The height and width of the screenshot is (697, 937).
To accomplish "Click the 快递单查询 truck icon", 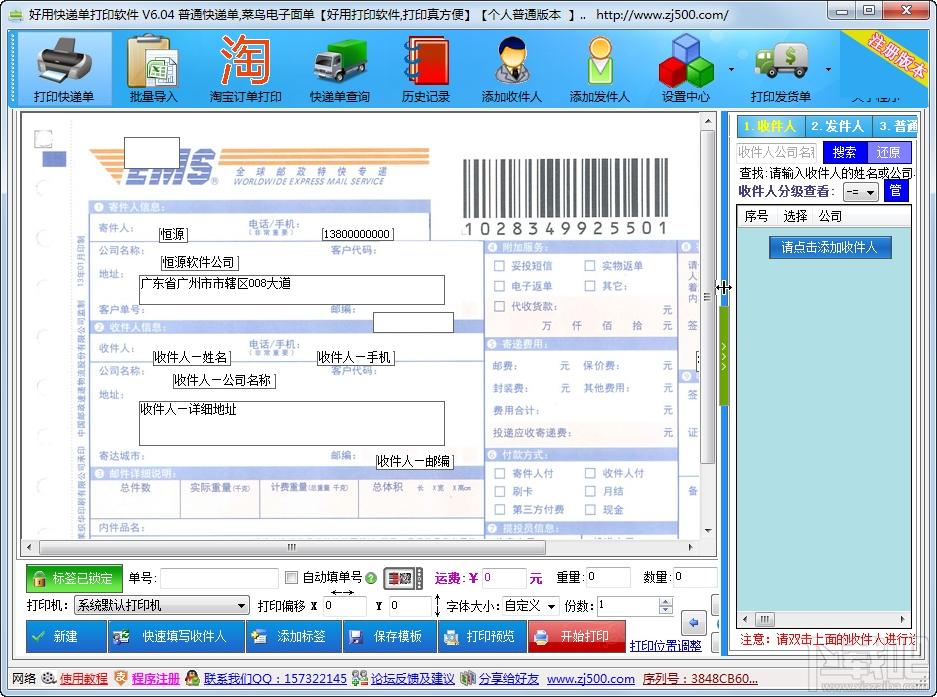I will coord(339,62).
